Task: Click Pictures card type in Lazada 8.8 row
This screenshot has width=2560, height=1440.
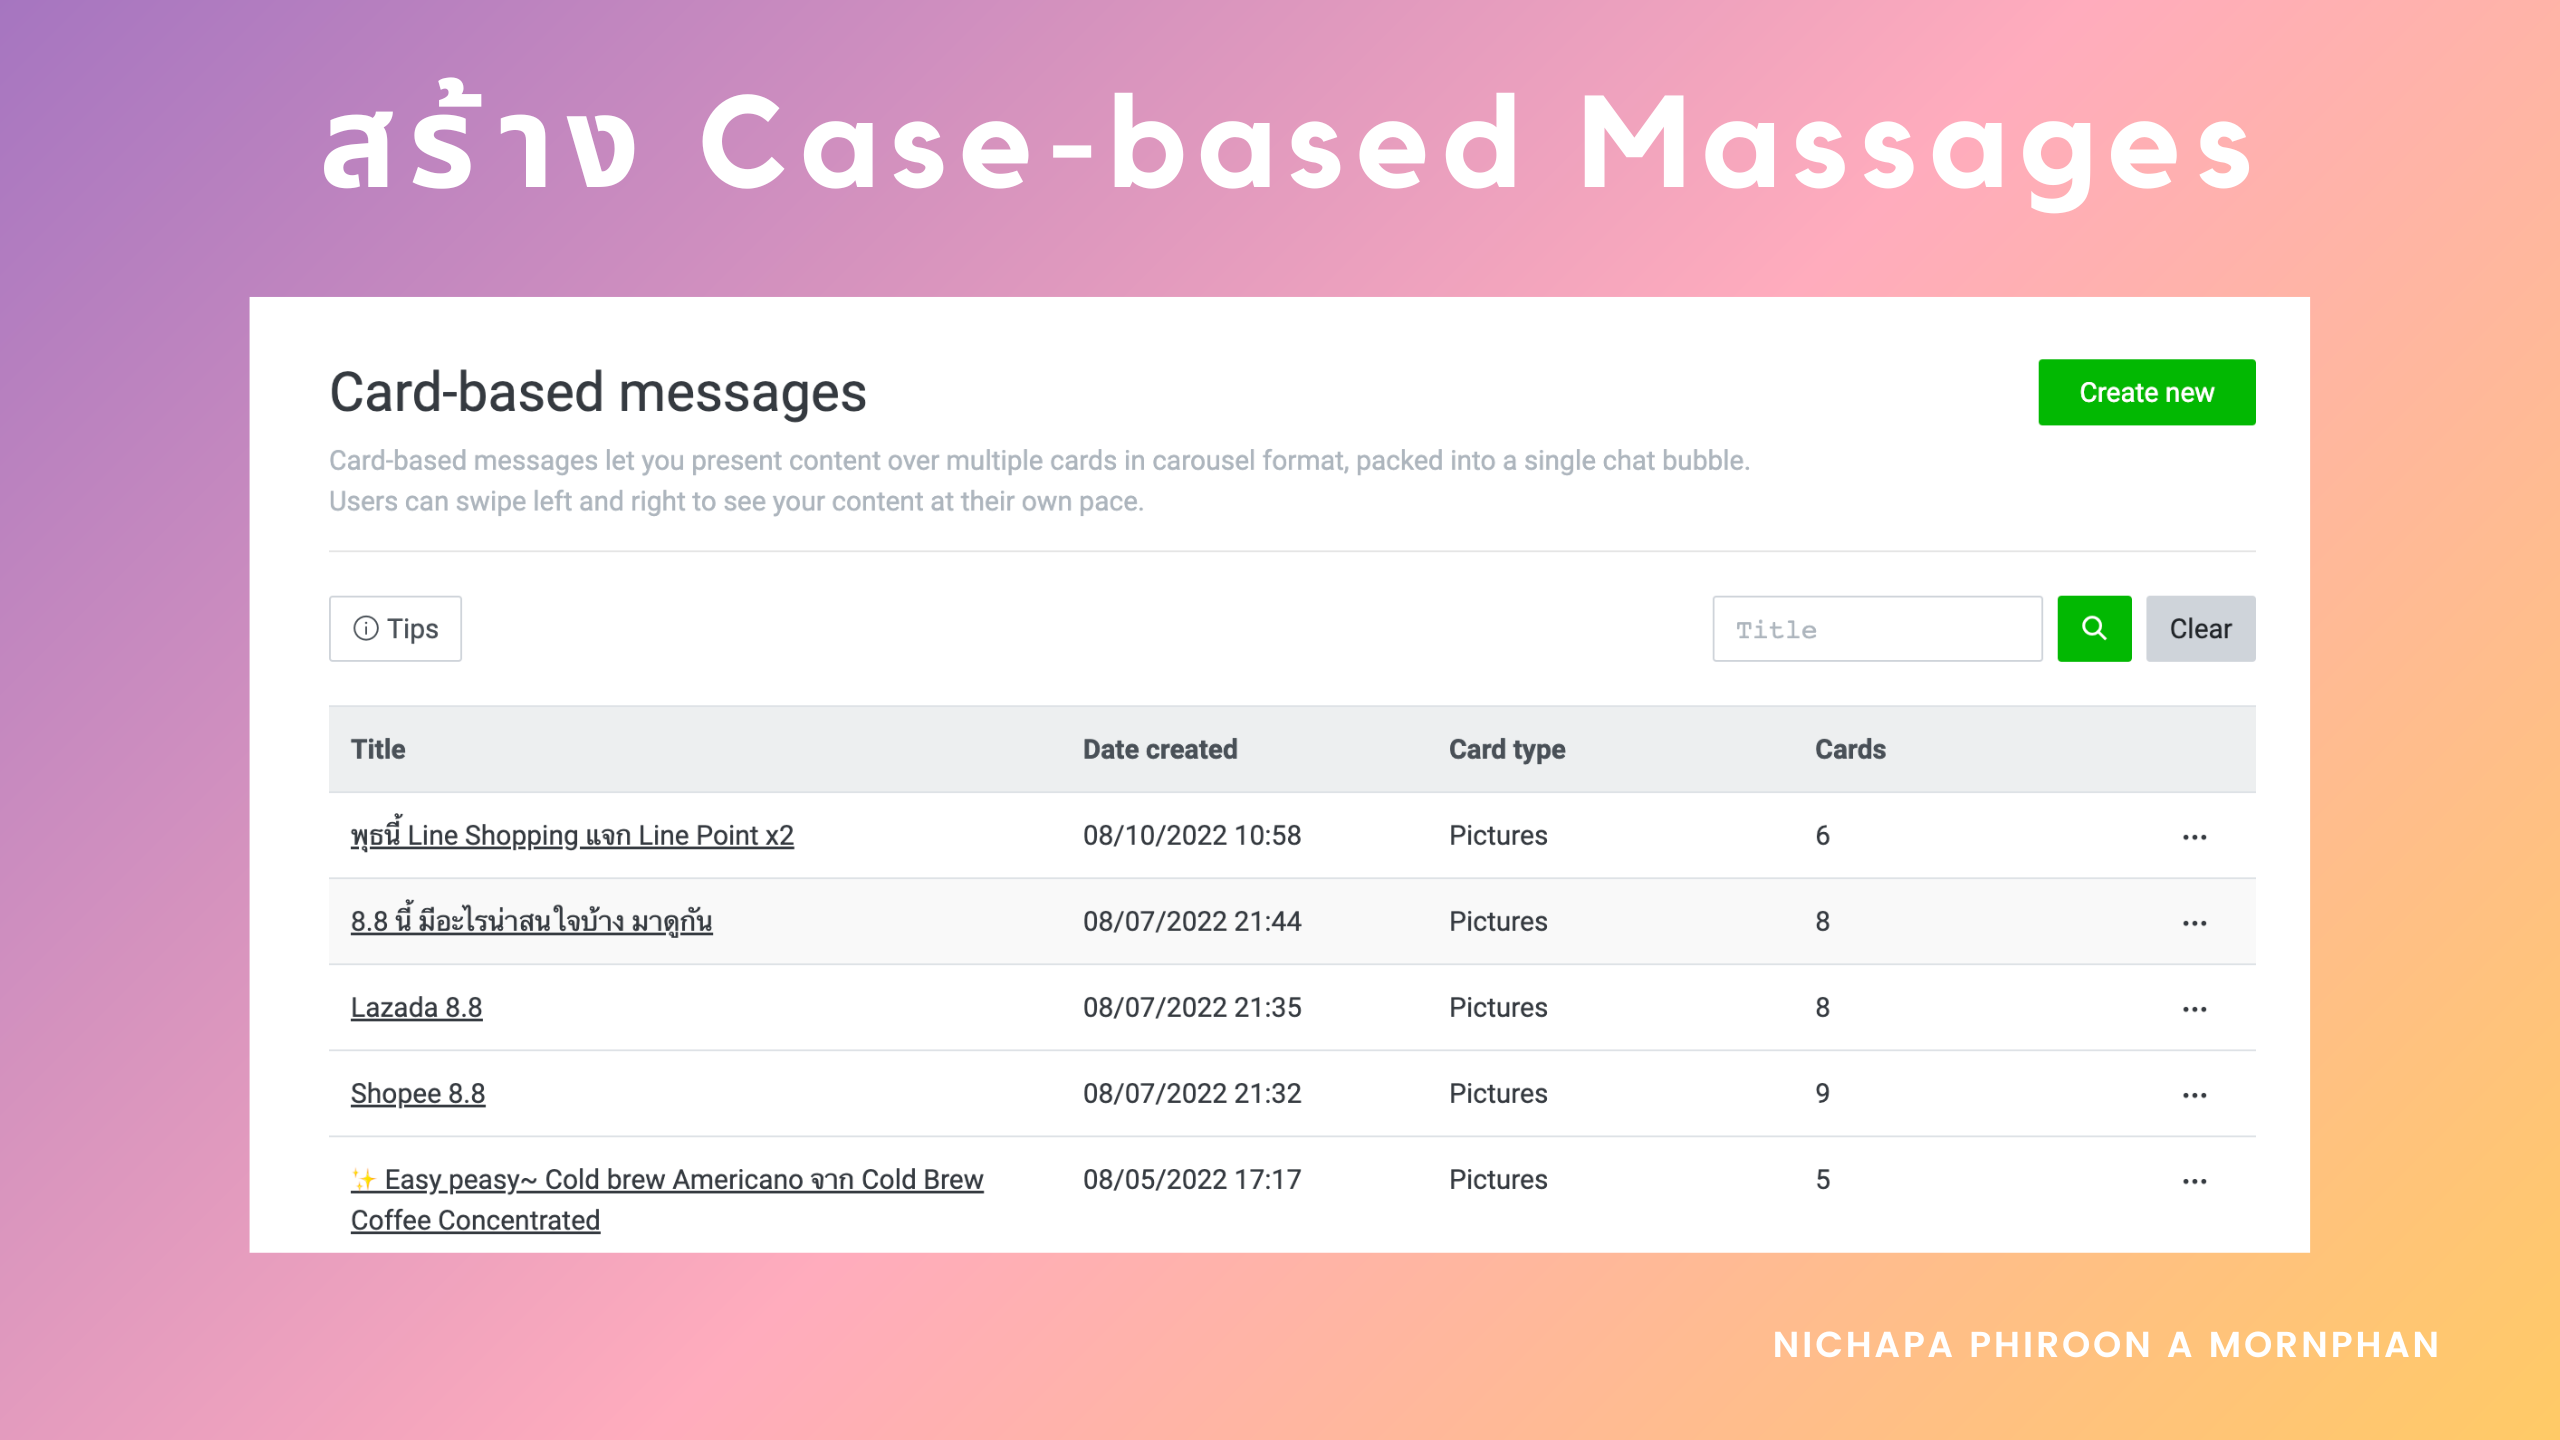Action: (x=1498, y=1007)
